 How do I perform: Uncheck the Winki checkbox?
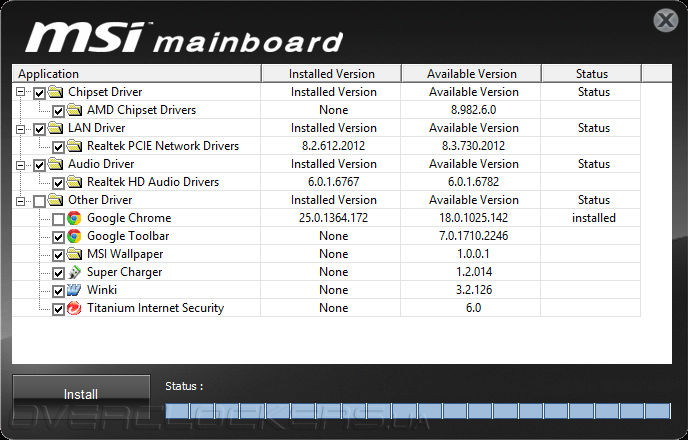pyautogui.click(x=58, y=291)
